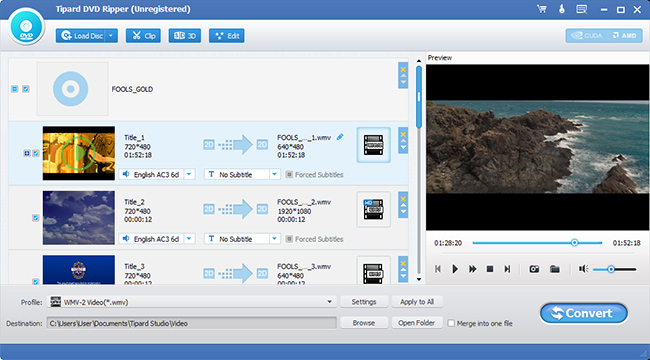This screenshot has width=650, height=360.
Task: Click Title_1 2D to 2D conversion arrow
Action: pyautogui.click(x=235, y=145)
